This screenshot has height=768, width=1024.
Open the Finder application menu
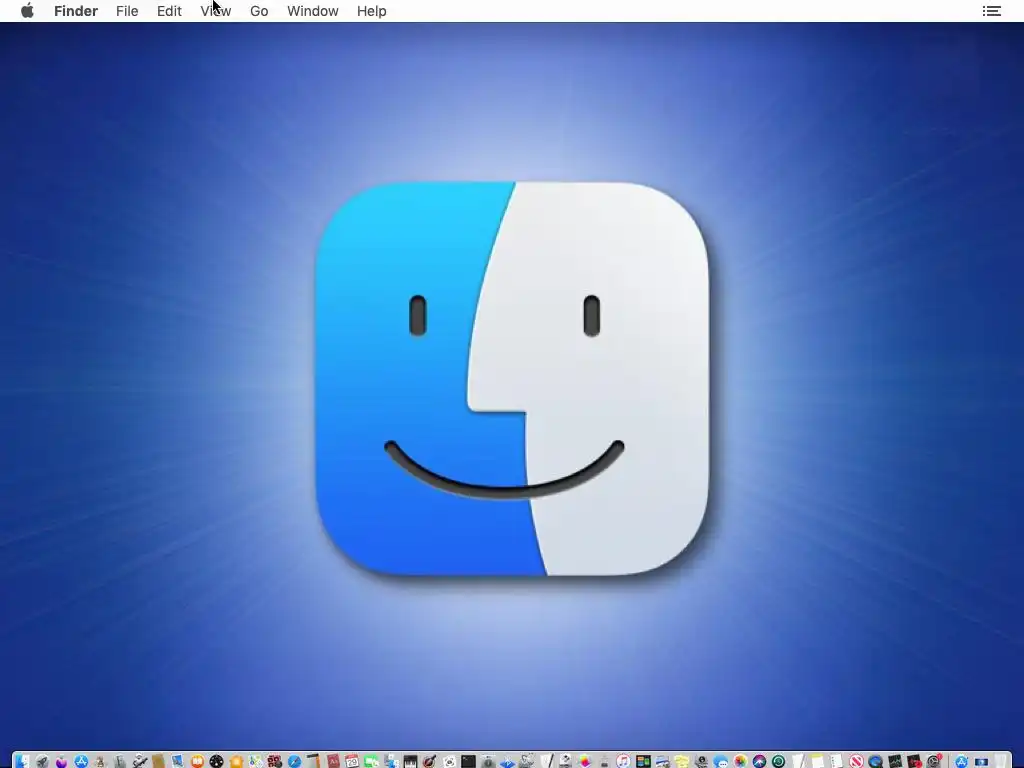point(76,11)
